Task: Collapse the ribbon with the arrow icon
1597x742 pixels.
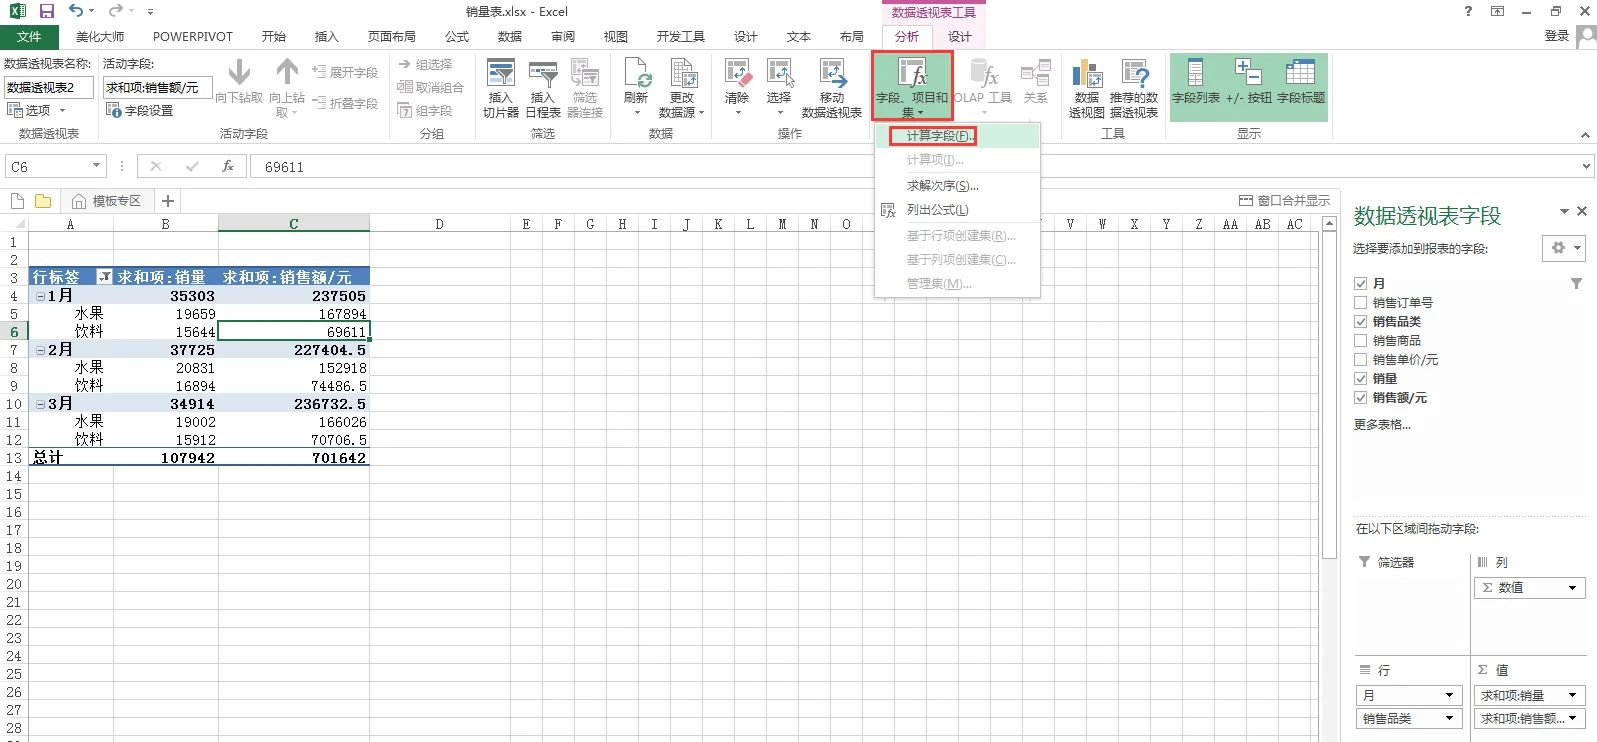Action: (x=1585, y=135)
